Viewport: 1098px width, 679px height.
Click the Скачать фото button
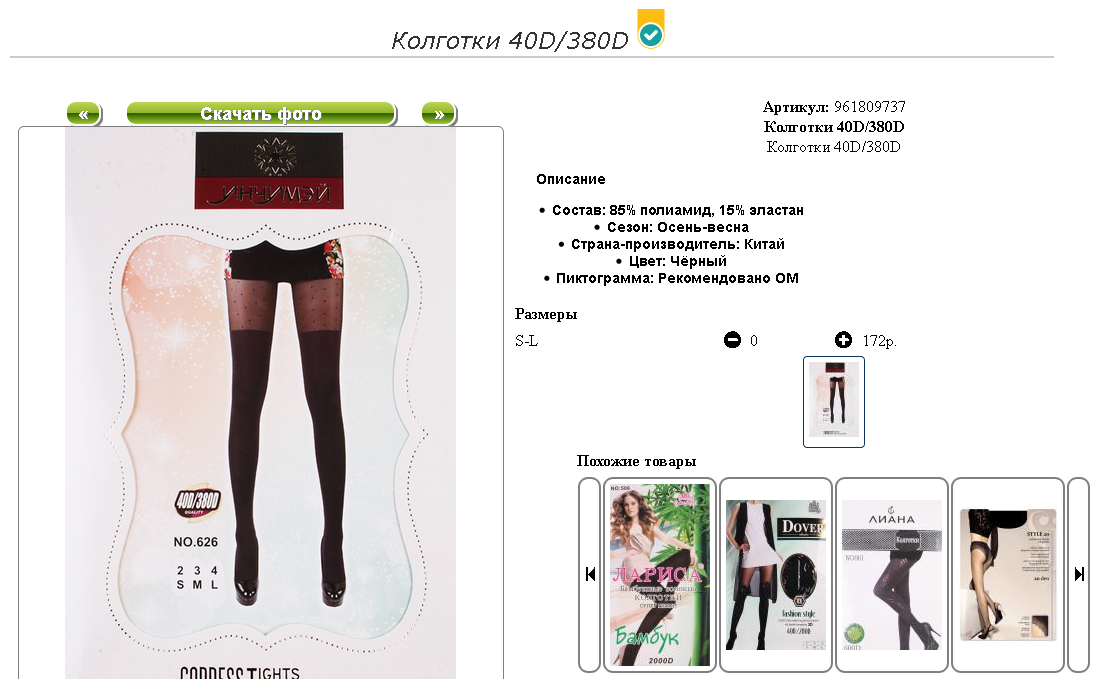261,113
